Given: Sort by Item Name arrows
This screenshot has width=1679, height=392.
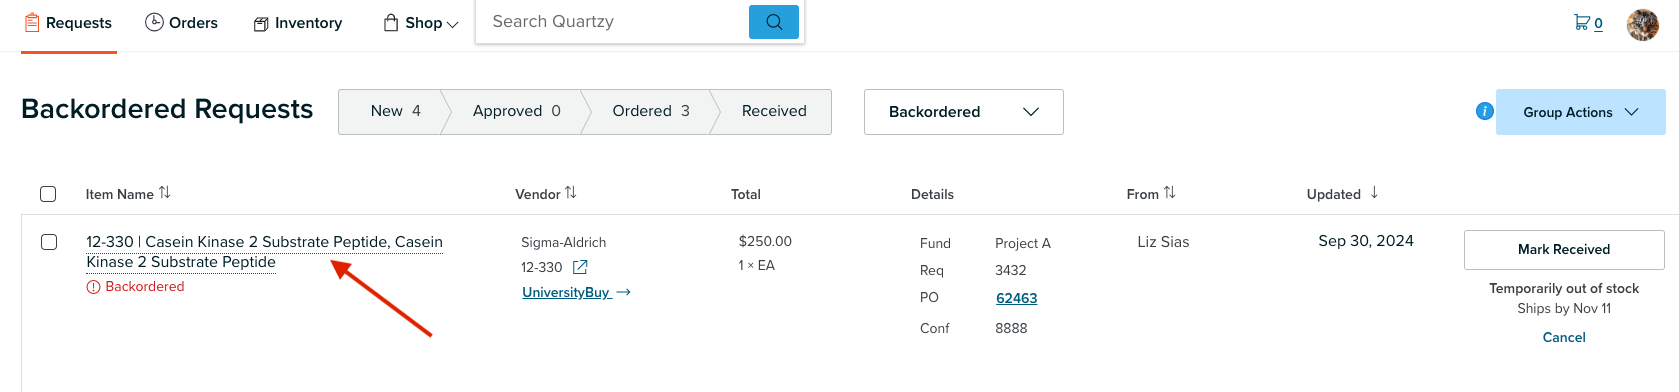Looking at the screenshot, I should 165,192.
